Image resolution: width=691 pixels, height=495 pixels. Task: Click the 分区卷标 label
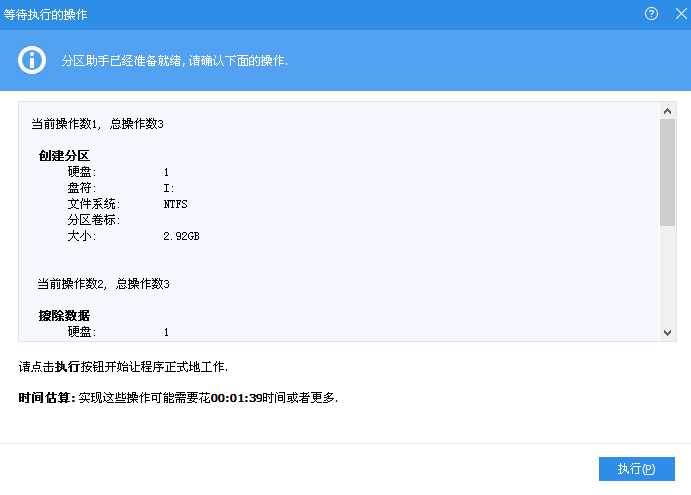(x=93, y=220)
